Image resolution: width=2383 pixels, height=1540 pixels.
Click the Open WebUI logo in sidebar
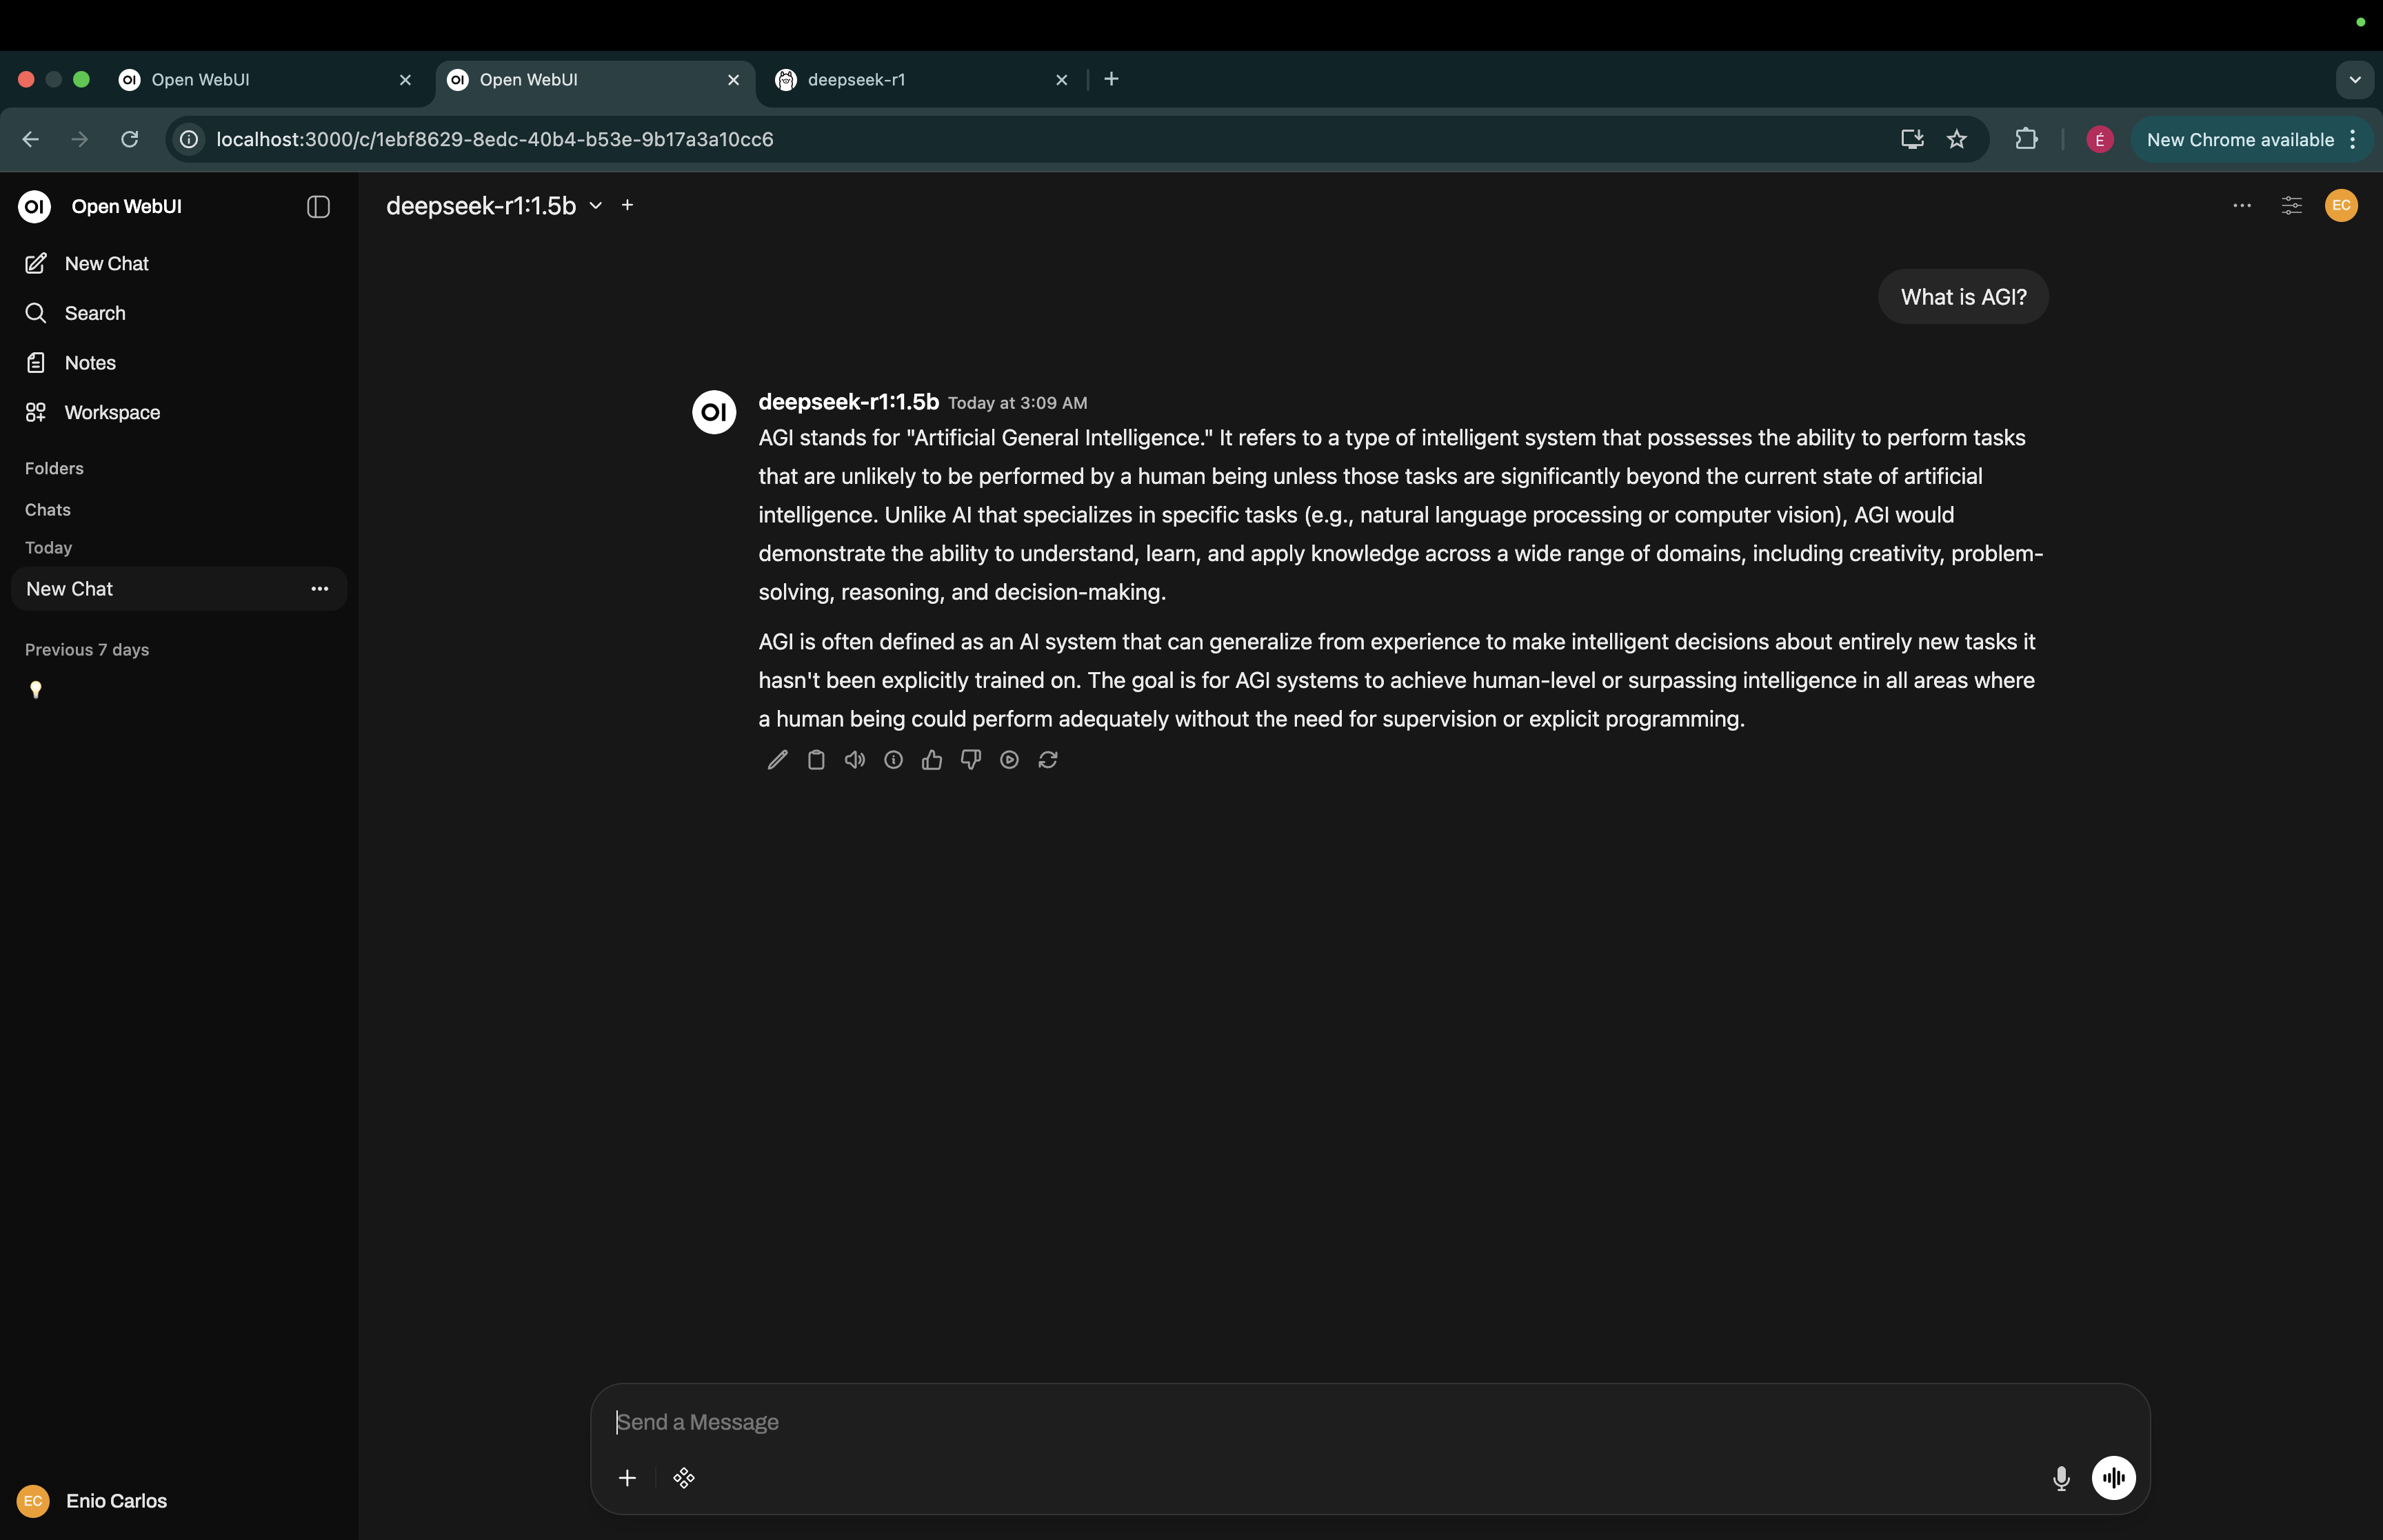(x=35, y=207)
